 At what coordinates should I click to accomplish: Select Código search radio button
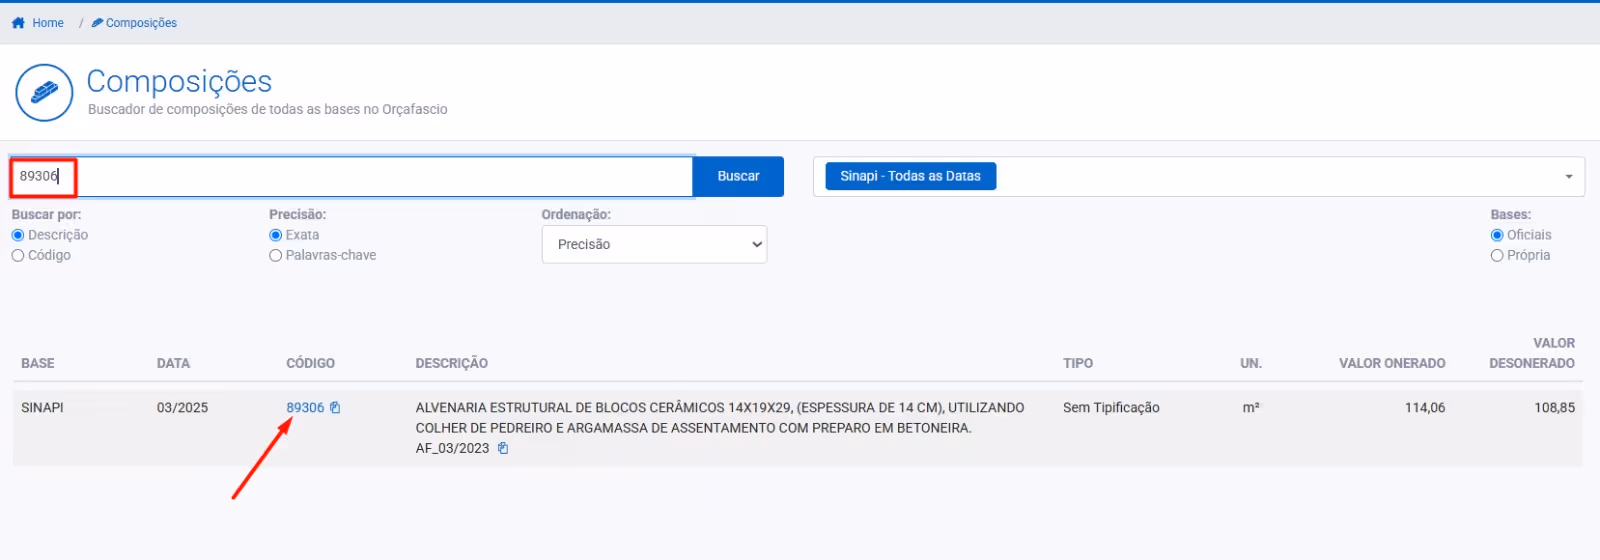18,256
